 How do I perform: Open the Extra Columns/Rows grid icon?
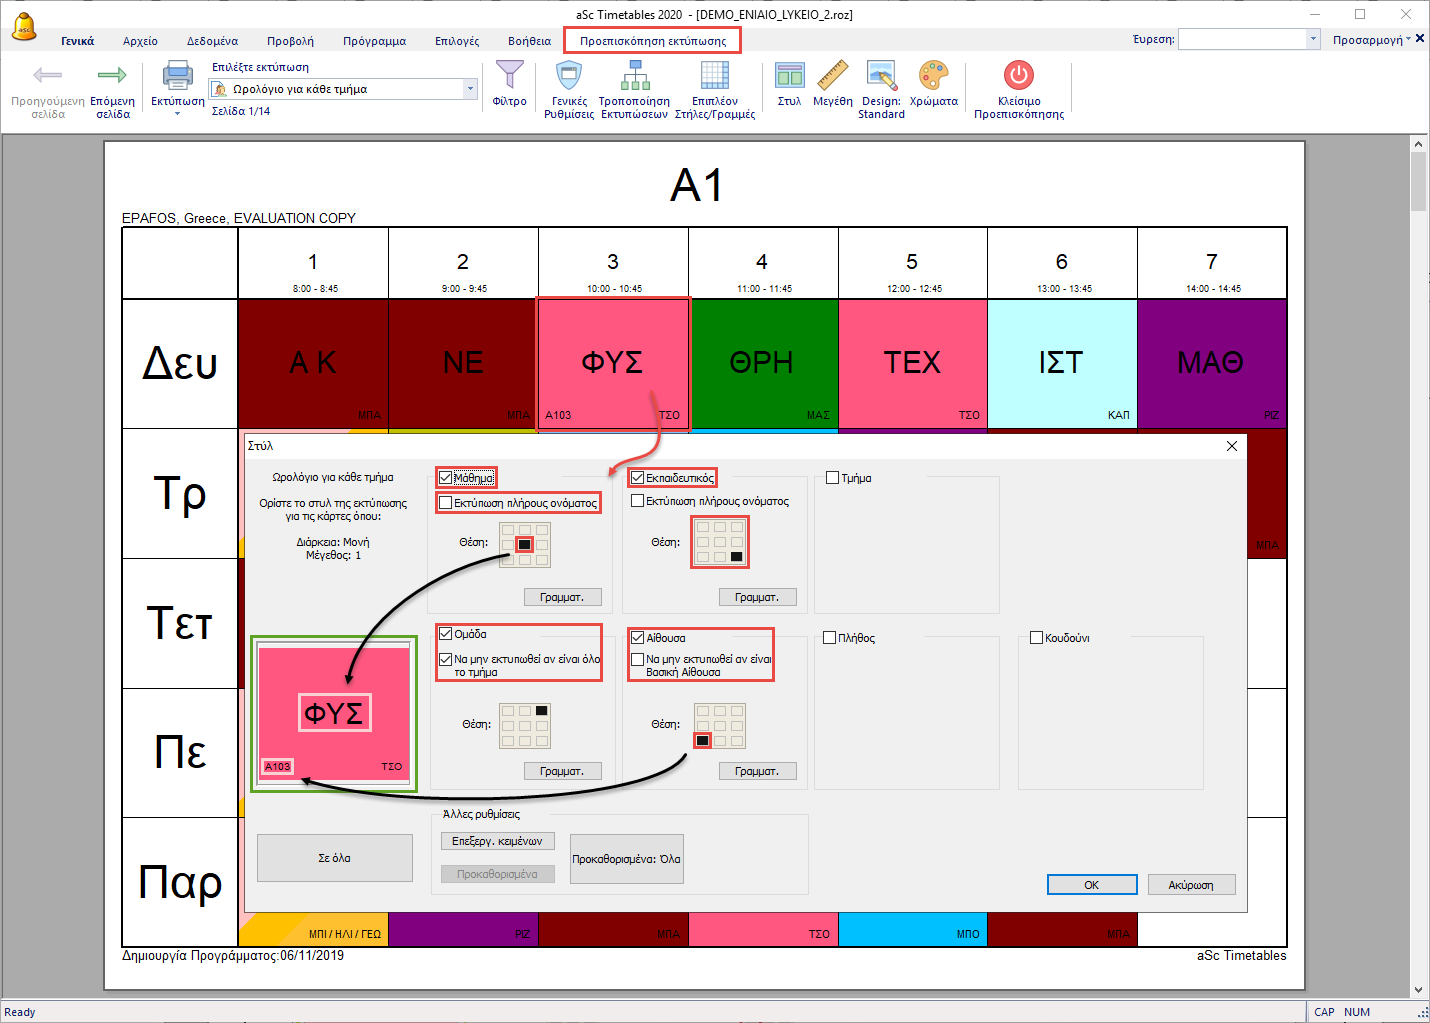tap(714, 76)
